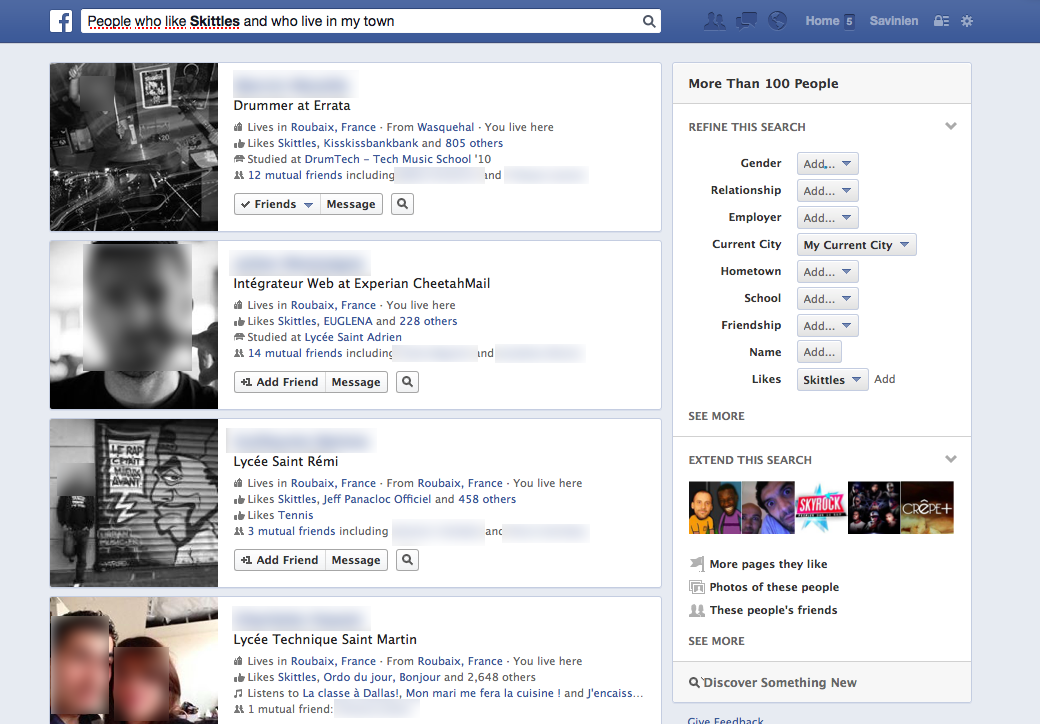Message the Drummer at Errata person

351,204
